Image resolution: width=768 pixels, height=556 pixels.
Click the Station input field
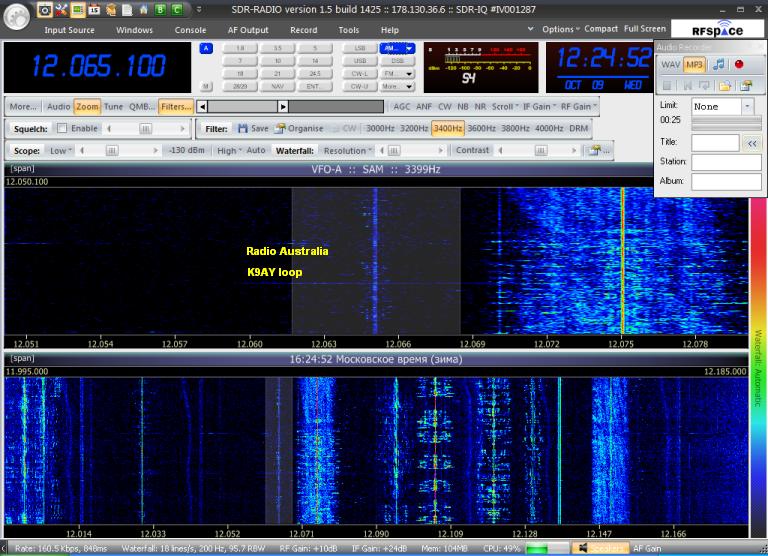[x=726, y=162]
